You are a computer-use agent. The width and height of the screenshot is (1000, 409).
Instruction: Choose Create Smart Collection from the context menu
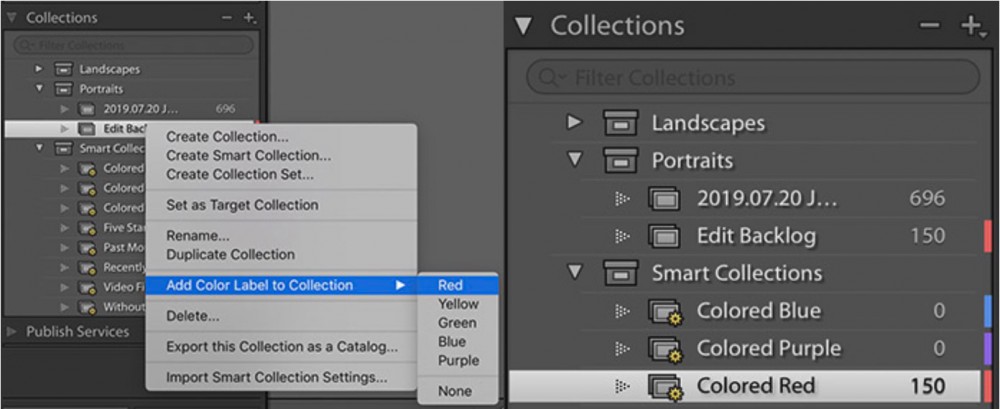tap(249, 155)
